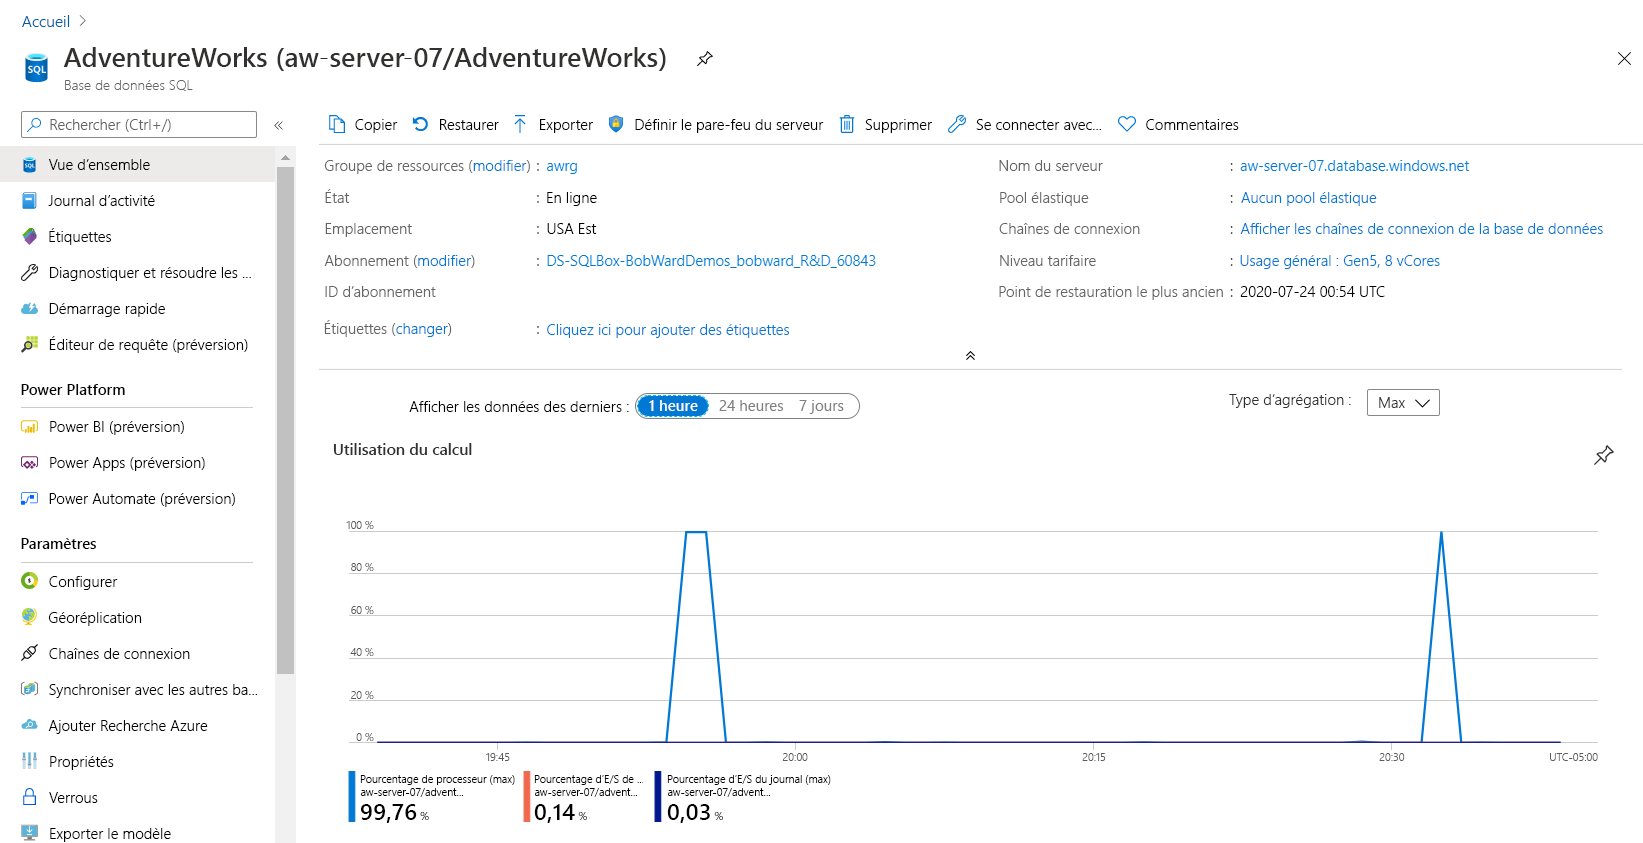Image resolution: width=1643 pixels, height=843 pixels.
Task: Click Aucun pool élastique link
Action: click(x=1309, y=198)
